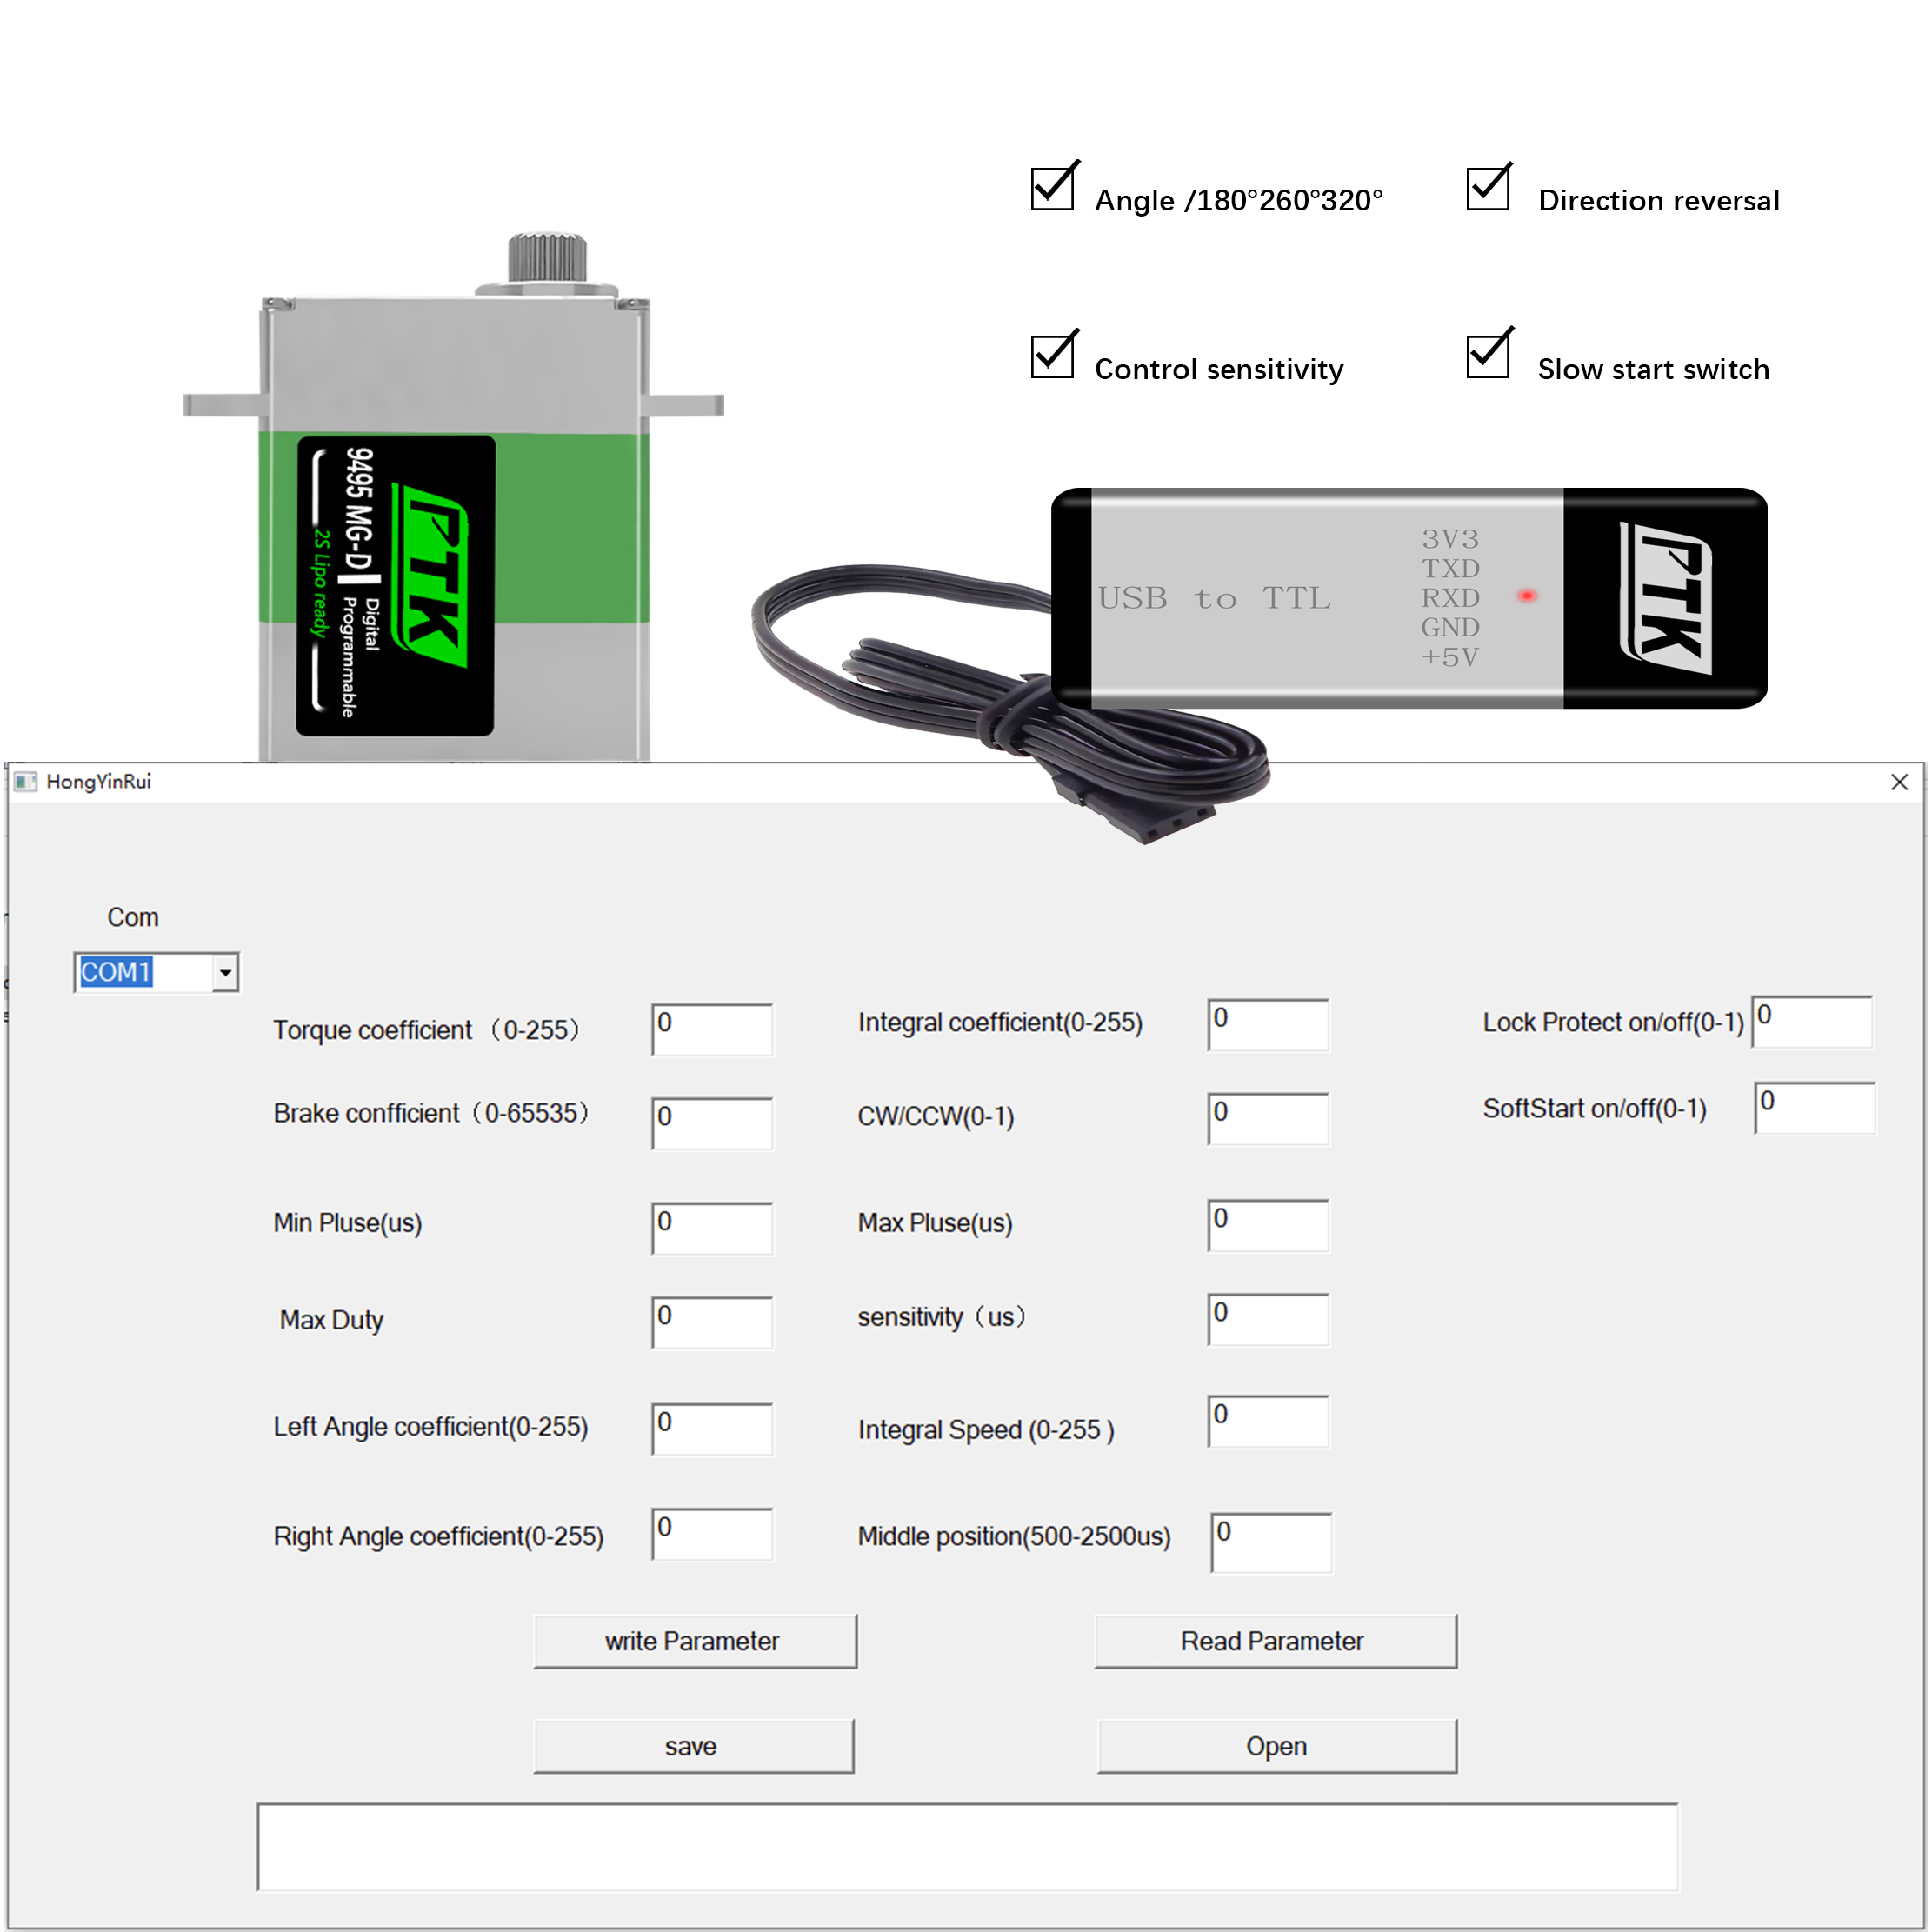
Task: Click the sensitivity (us) input field
Action: [1268, 1319]
